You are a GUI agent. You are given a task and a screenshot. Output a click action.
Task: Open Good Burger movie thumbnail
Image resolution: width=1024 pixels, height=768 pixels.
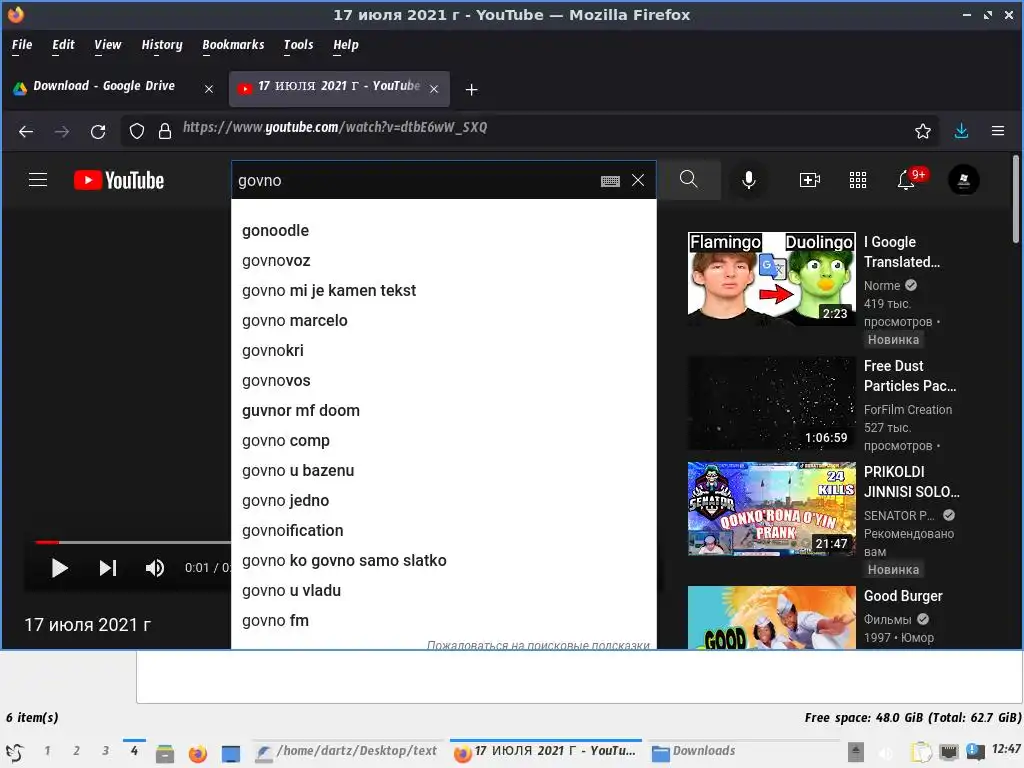771,618
